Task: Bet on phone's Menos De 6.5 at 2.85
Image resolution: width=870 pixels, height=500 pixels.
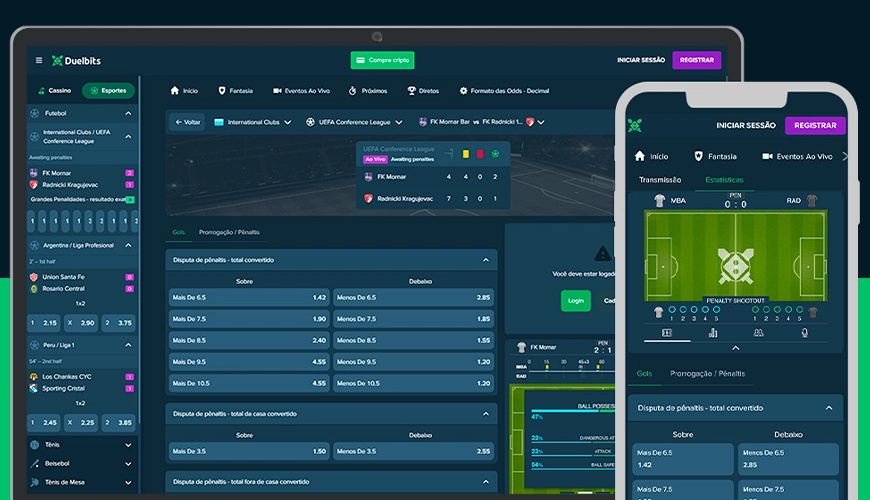Action: click(x=788, y=459)
